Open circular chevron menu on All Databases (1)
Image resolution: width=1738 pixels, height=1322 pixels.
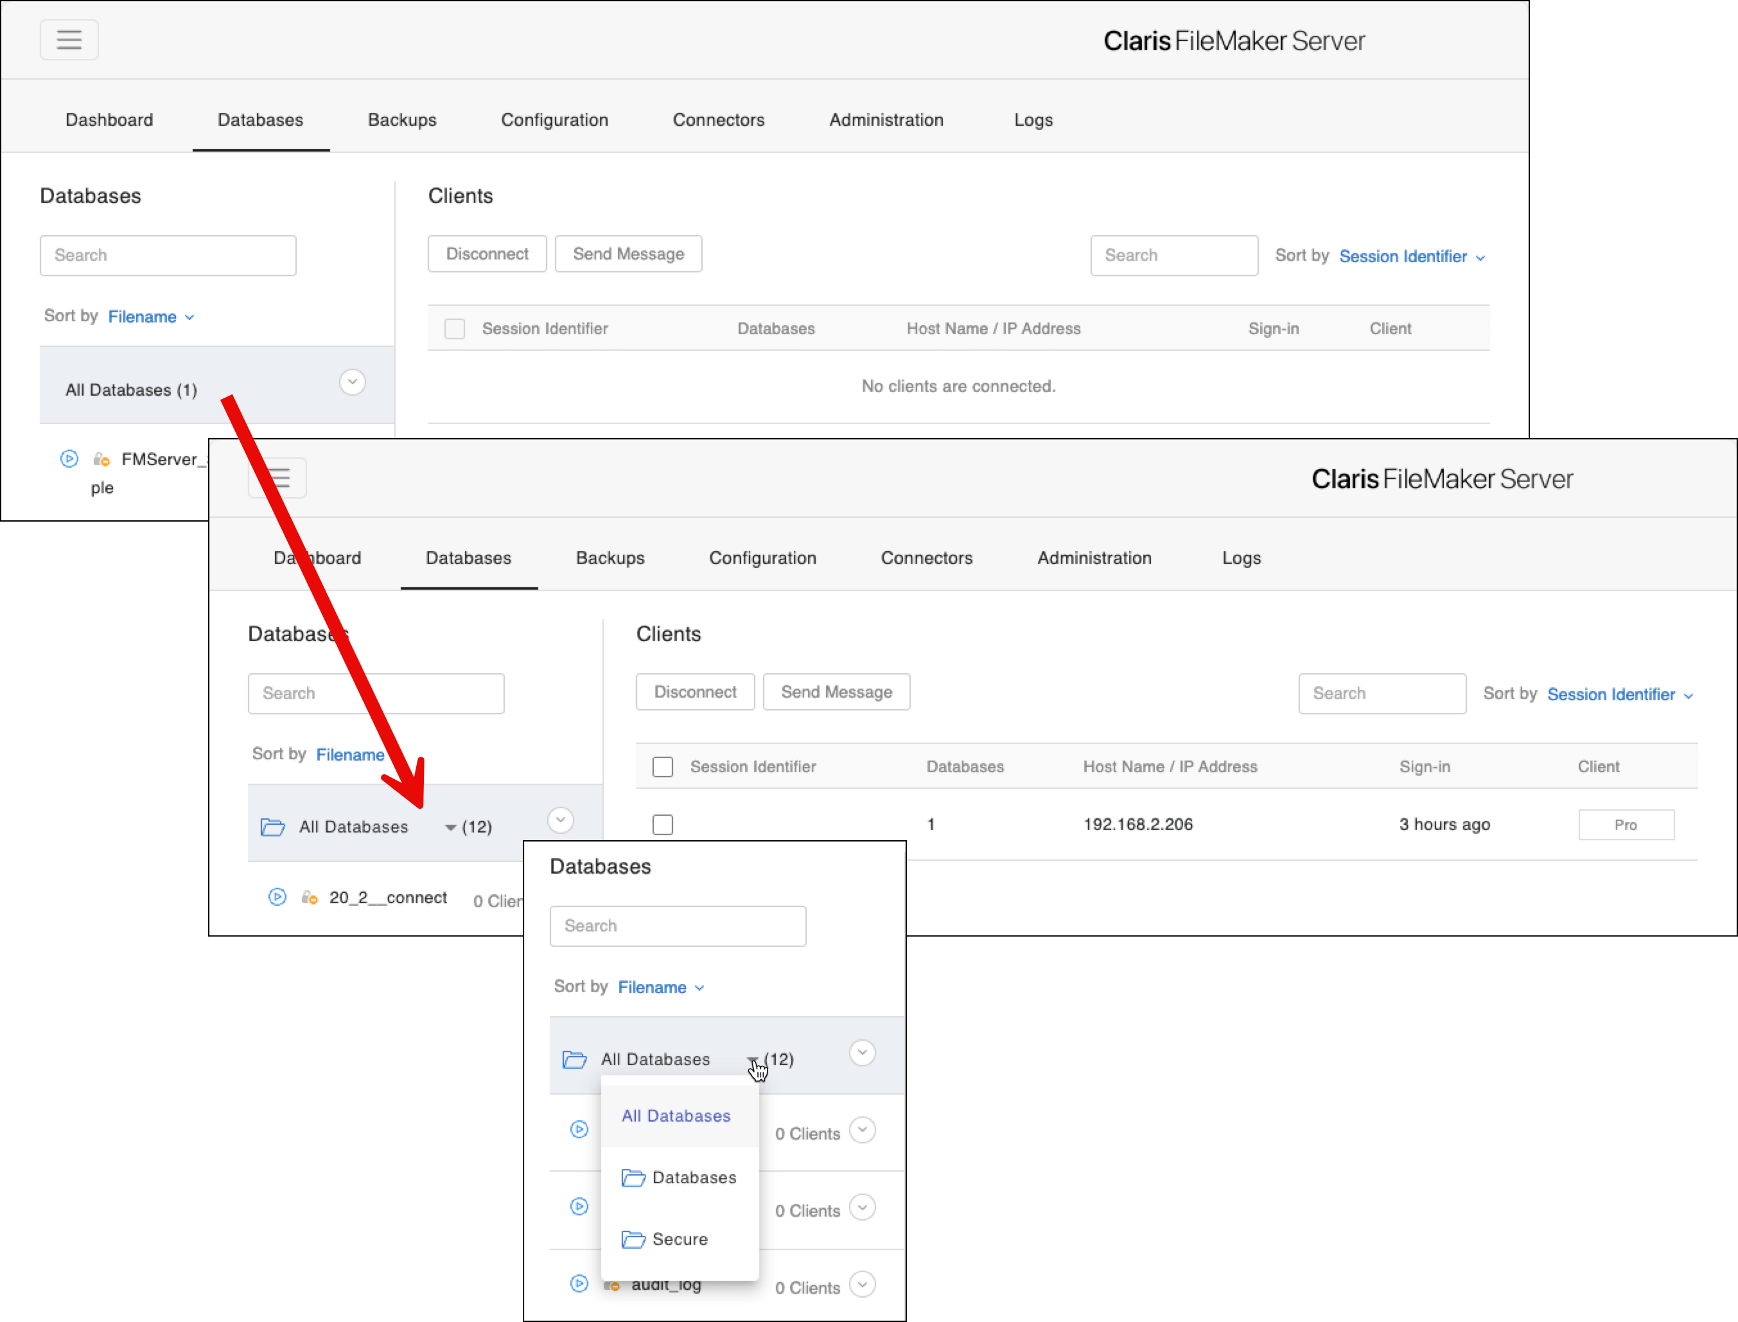(352, 382)
